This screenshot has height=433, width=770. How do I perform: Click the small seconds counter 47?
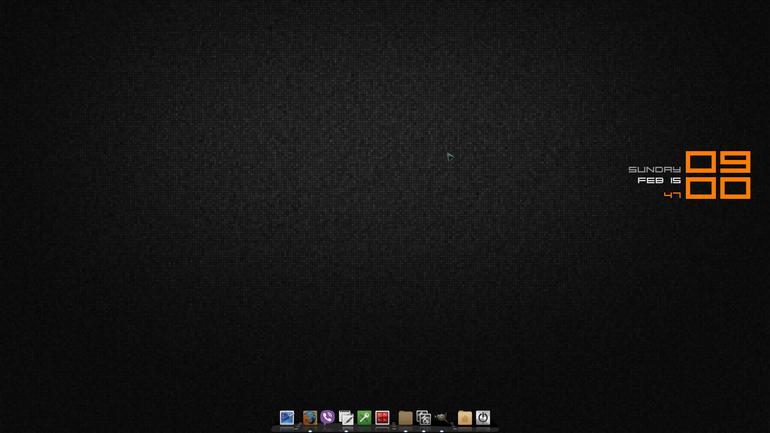[x=672, y=195]
